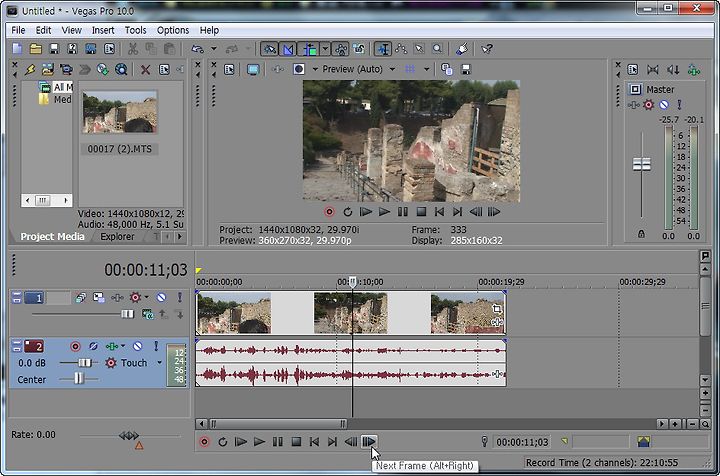Viewport: 720px width, 476px height.
Task: Open a project with the folder icon
Action: click(x=35, y=49)
